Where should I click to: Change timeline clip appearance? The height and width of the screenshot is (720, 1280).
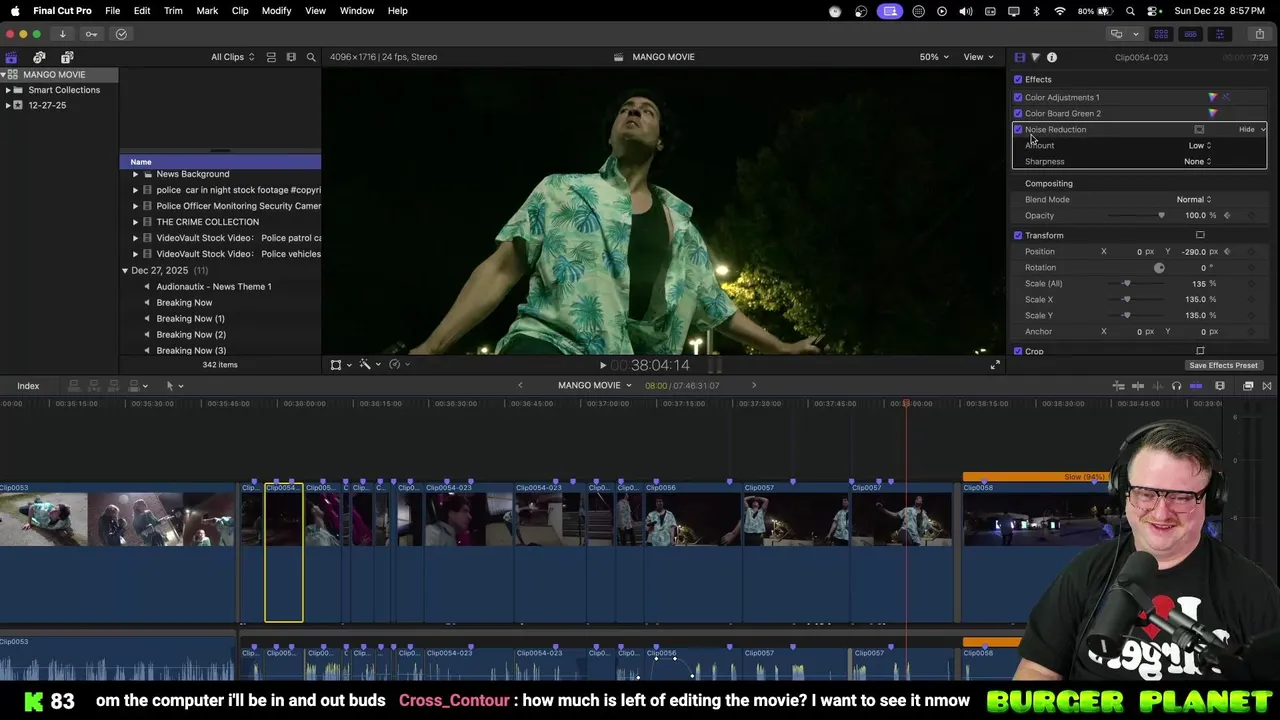1220,386
